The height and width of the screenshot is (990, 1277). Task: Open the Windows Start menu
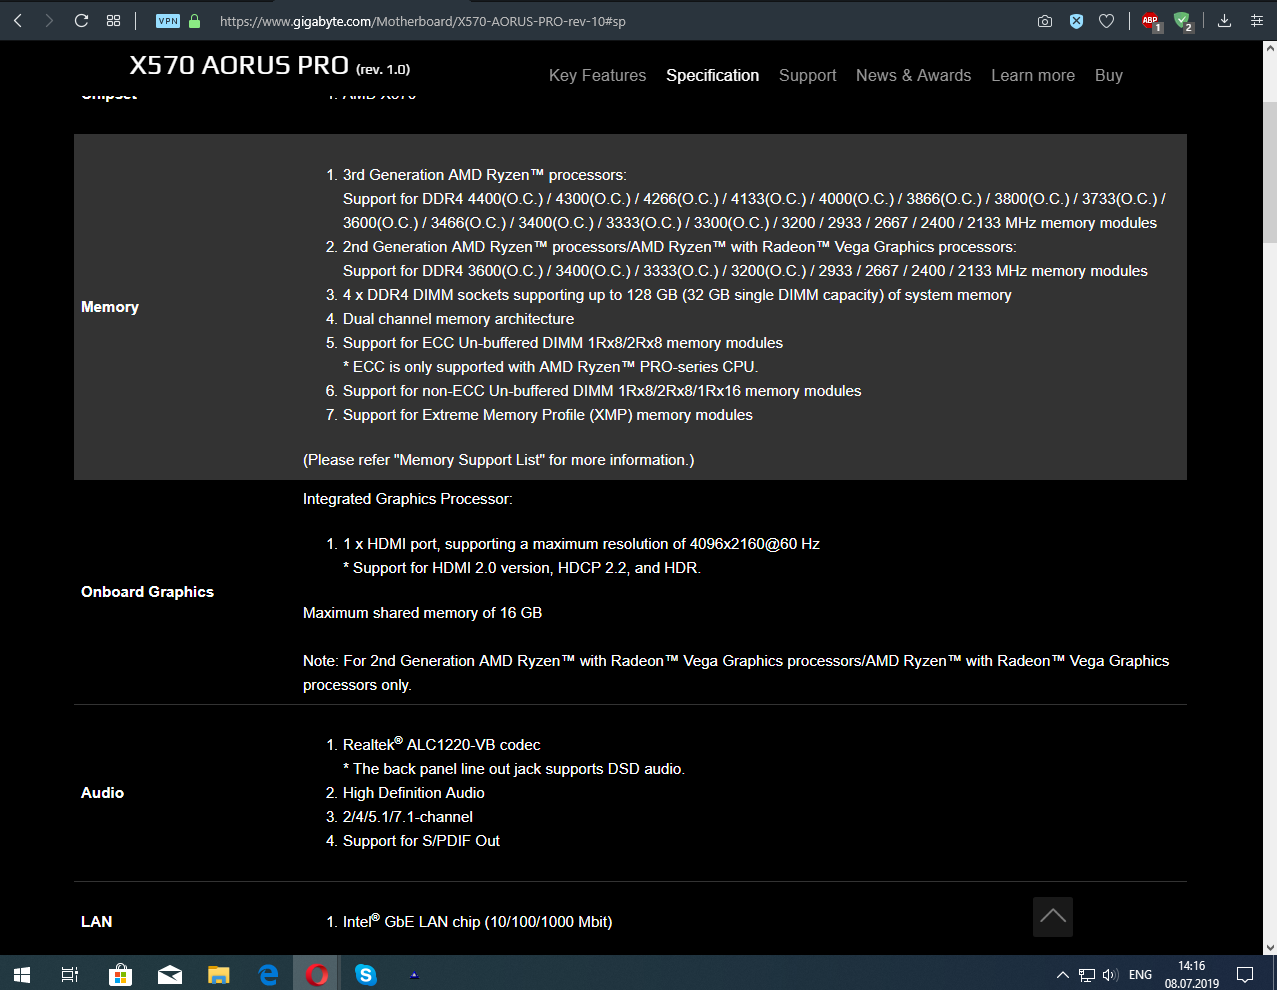(22, 974)
